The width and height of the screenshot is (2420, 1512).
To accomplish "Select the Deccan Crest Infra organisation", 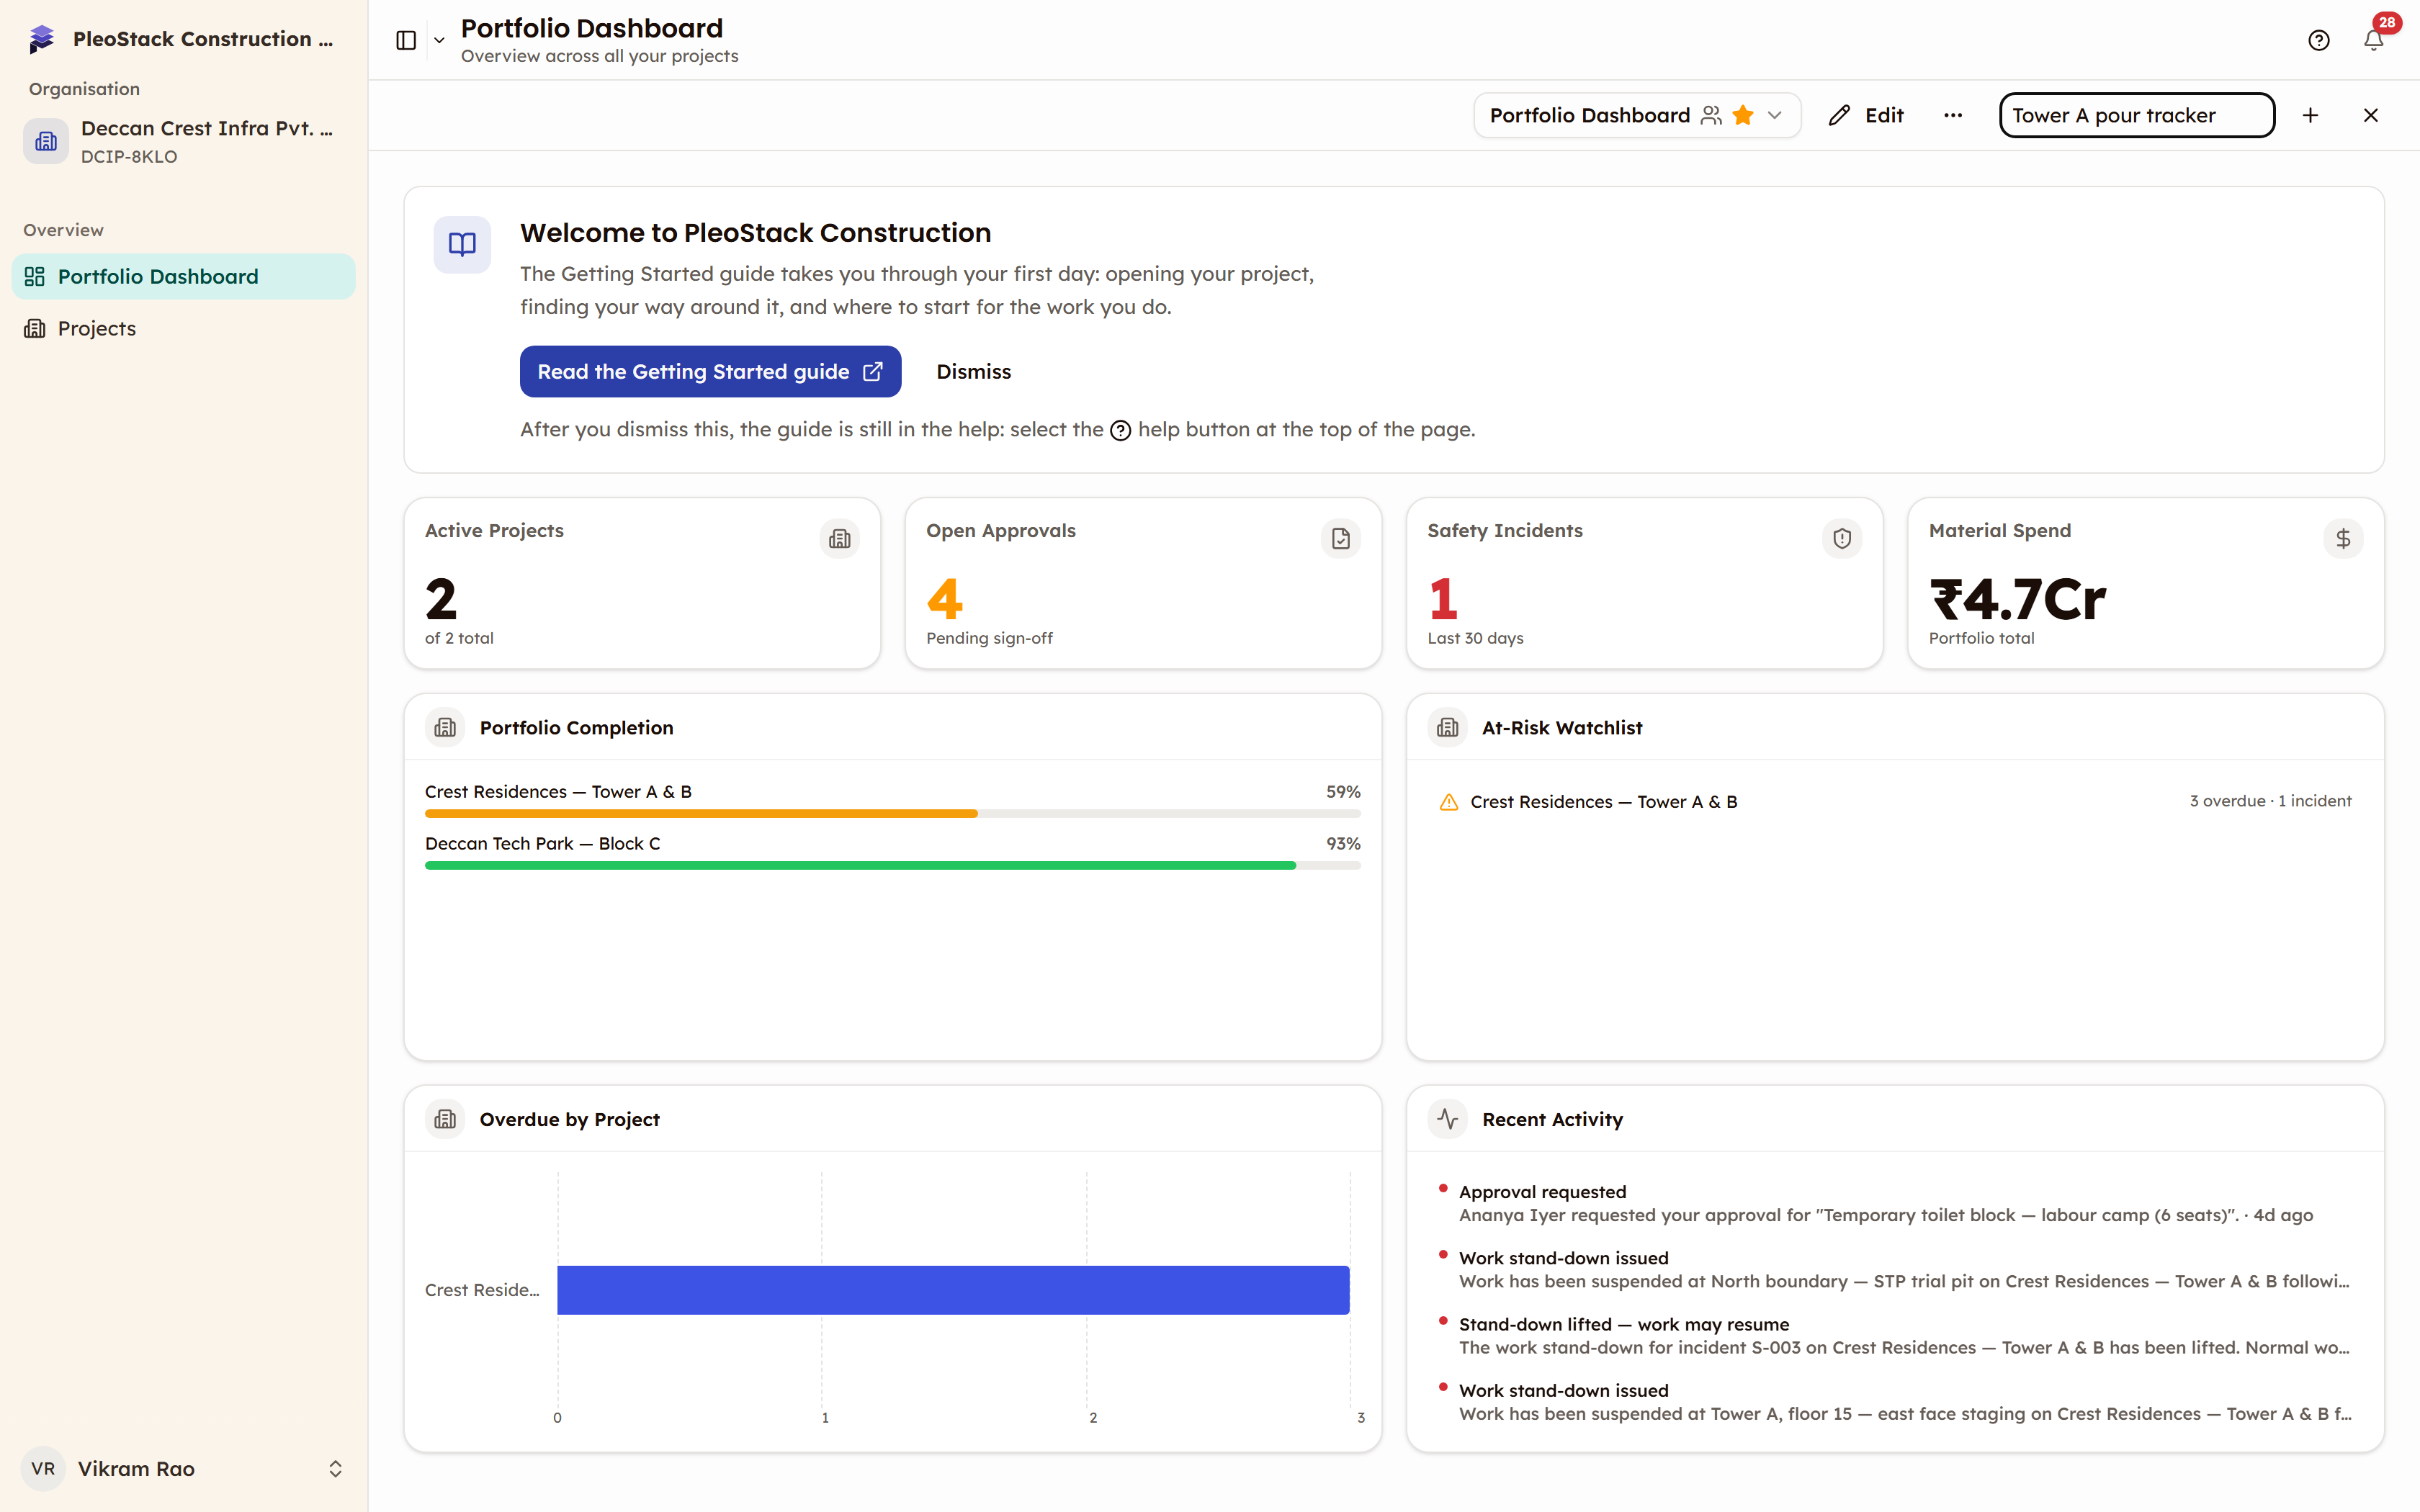I will (x=184, y=141).
